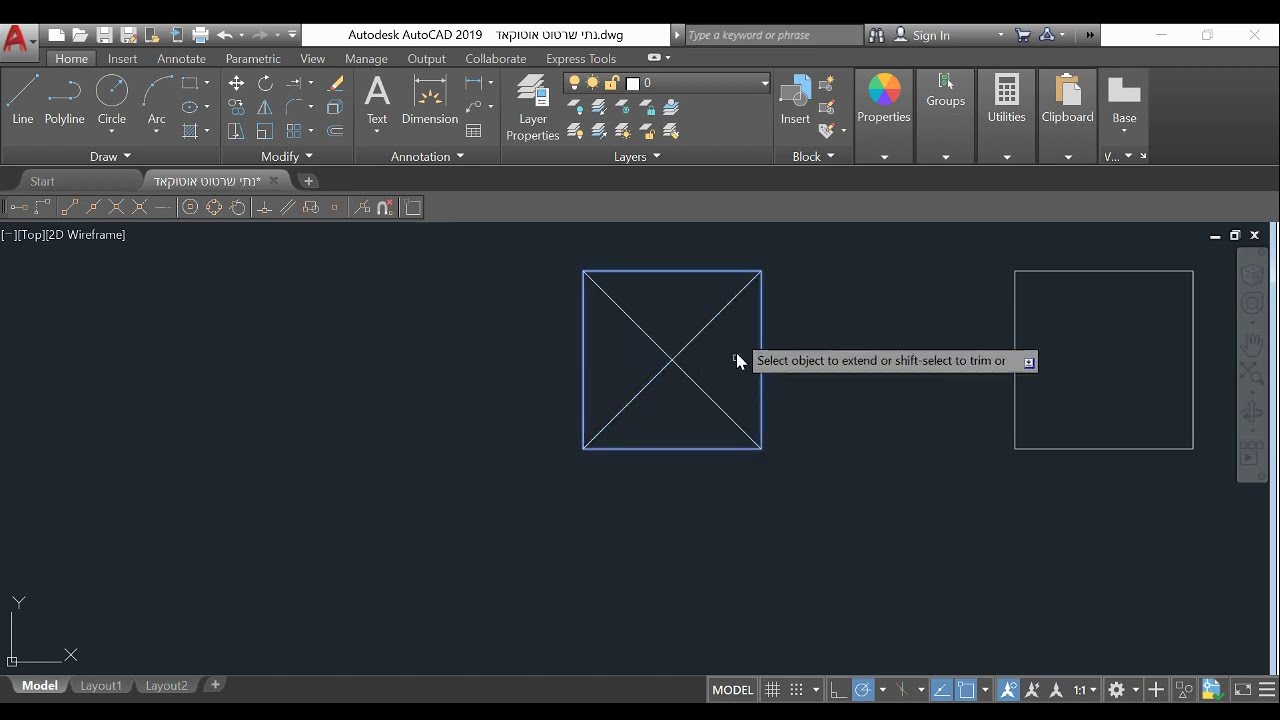Activate the Erase tool

335,83
